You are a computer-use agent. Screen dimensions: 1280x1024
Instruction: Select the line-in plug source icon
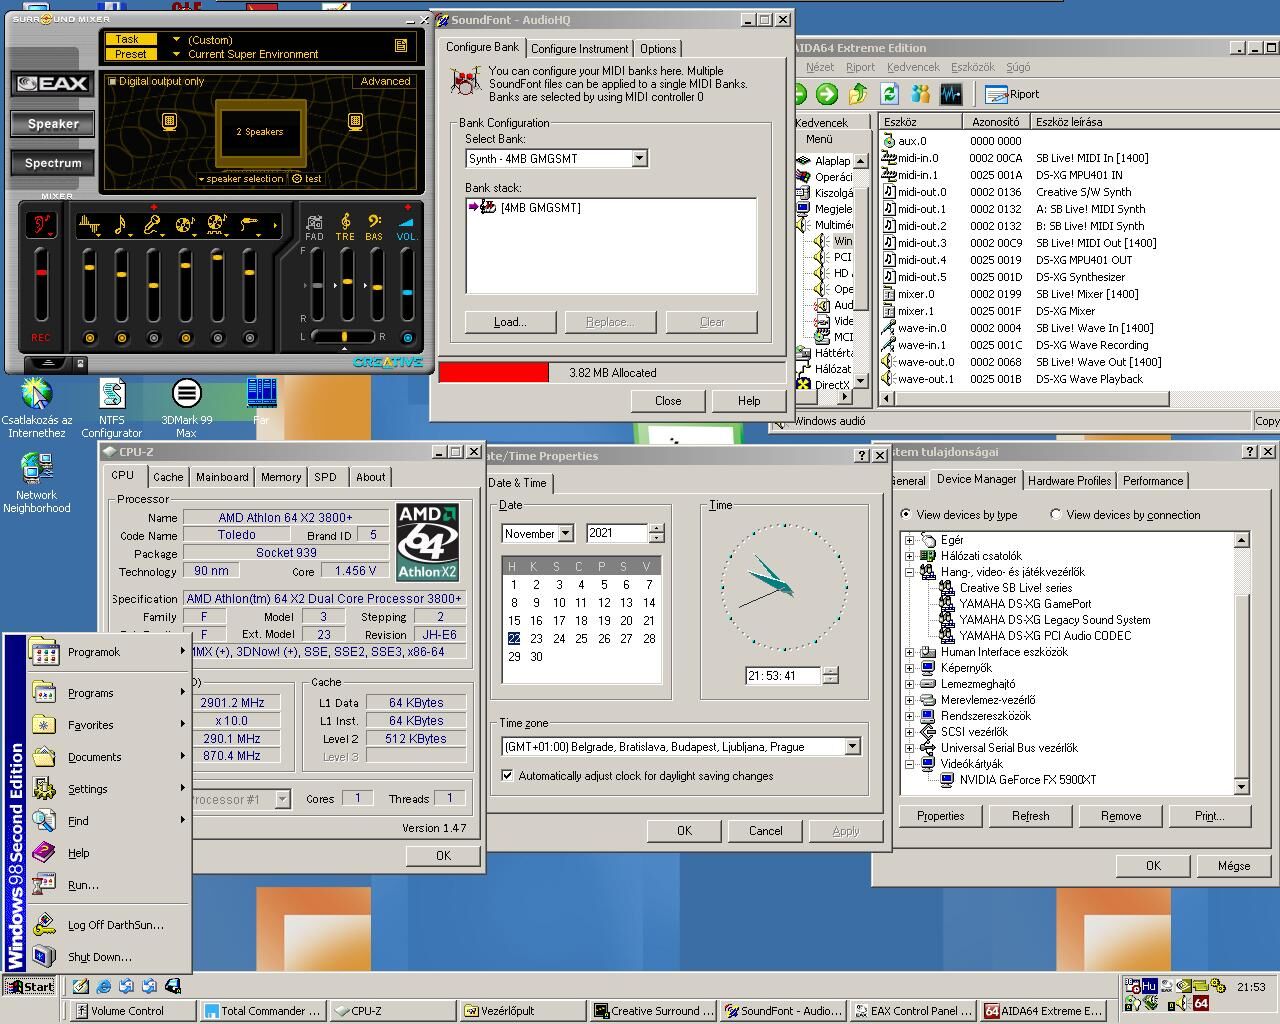pyautogui.click(x=249, y=225)
